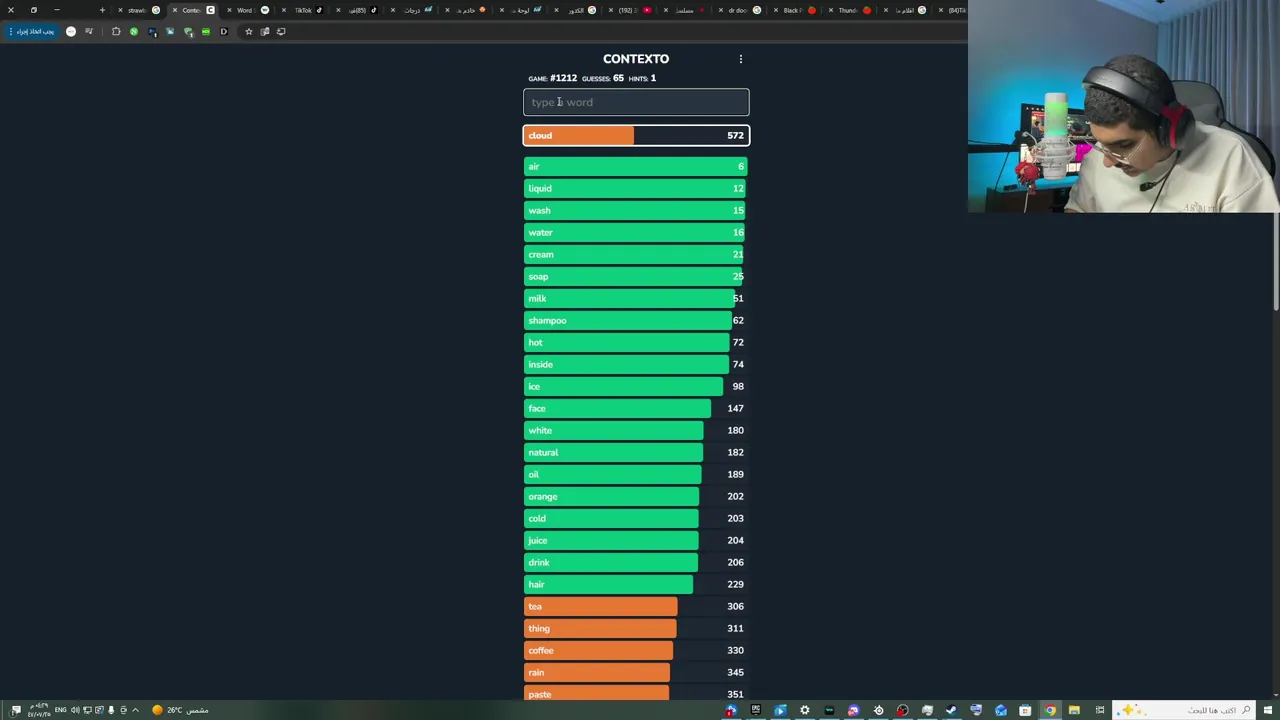Image resolution: width=1280 pixels, height=720 pixels.
Task: Switch to the Word browser tab
Action: (x=248, y=10)
